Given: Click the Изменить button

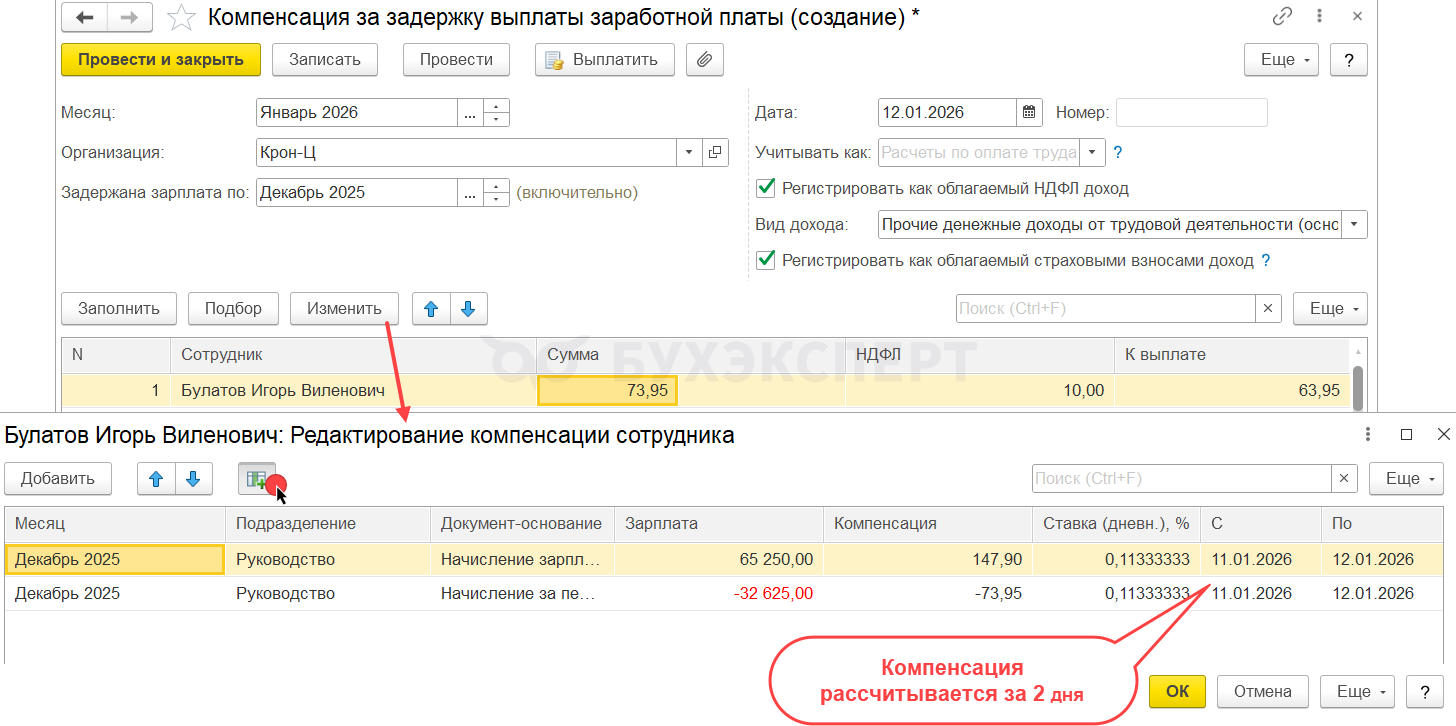Looking at the screenshot, I should [344, 309].
